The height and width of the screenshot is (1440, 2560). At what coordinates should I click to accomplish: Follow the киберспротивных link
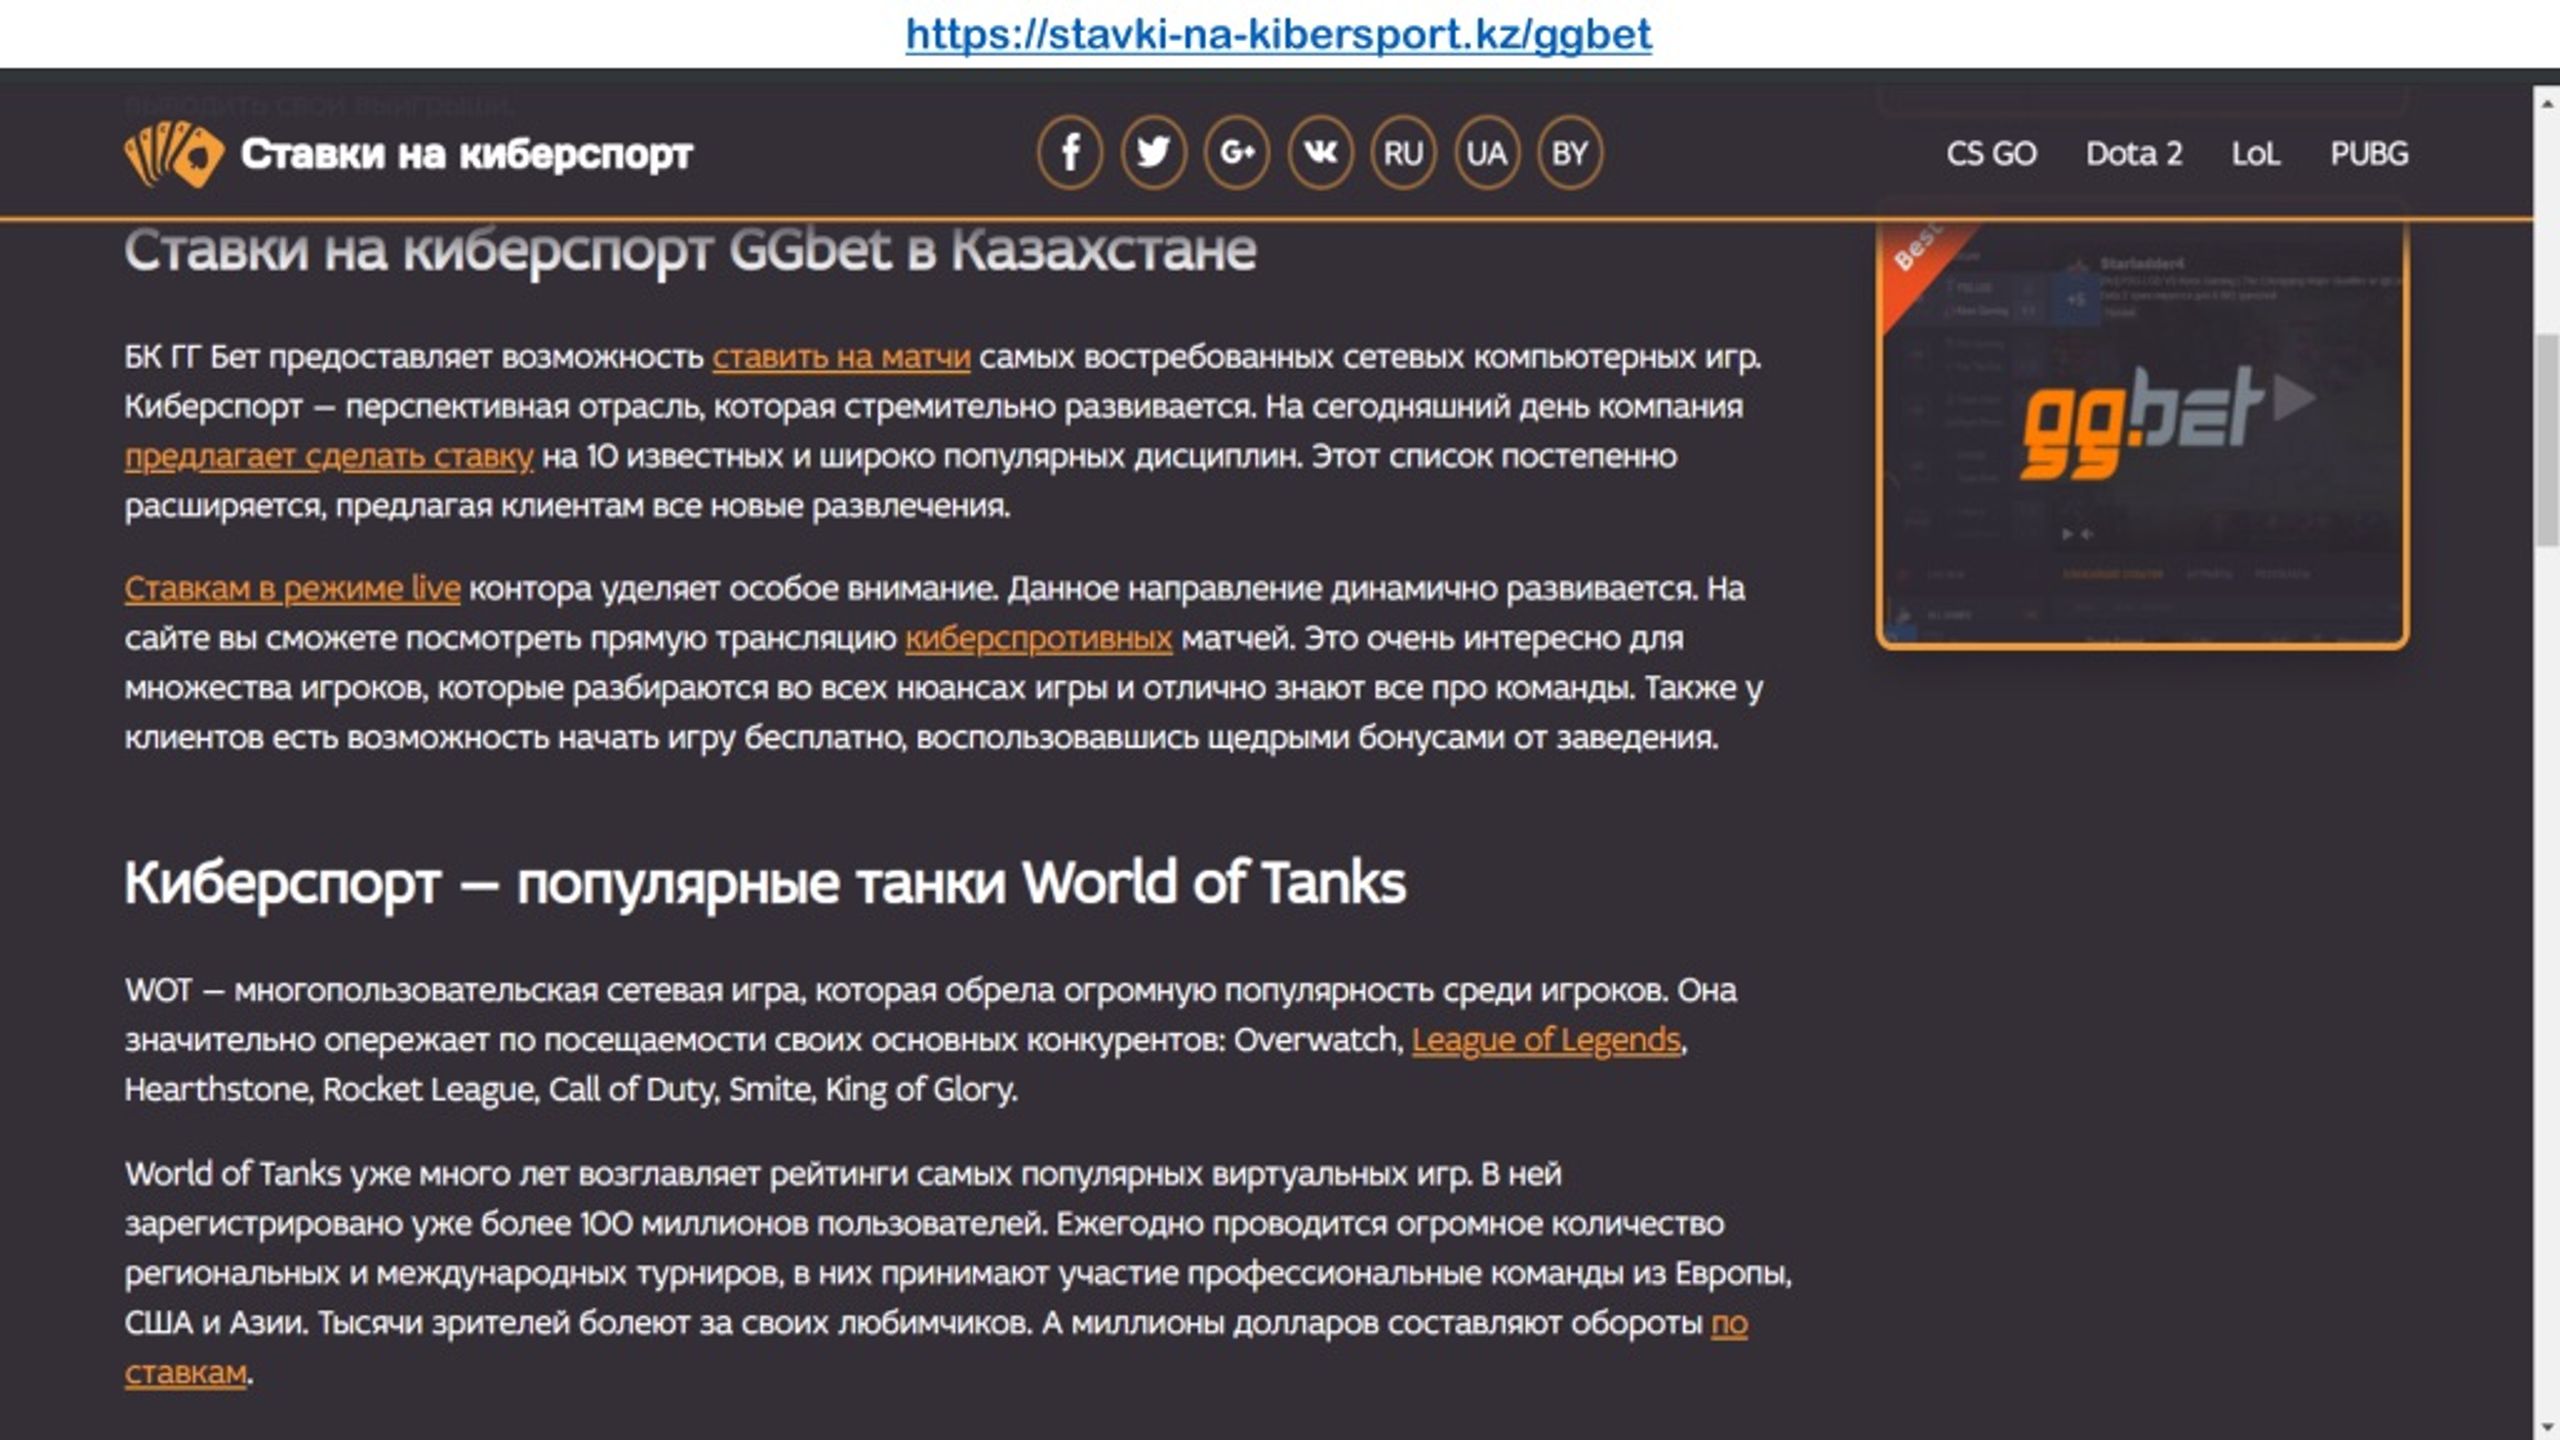pyautogui.click(x=1038, y=638)
